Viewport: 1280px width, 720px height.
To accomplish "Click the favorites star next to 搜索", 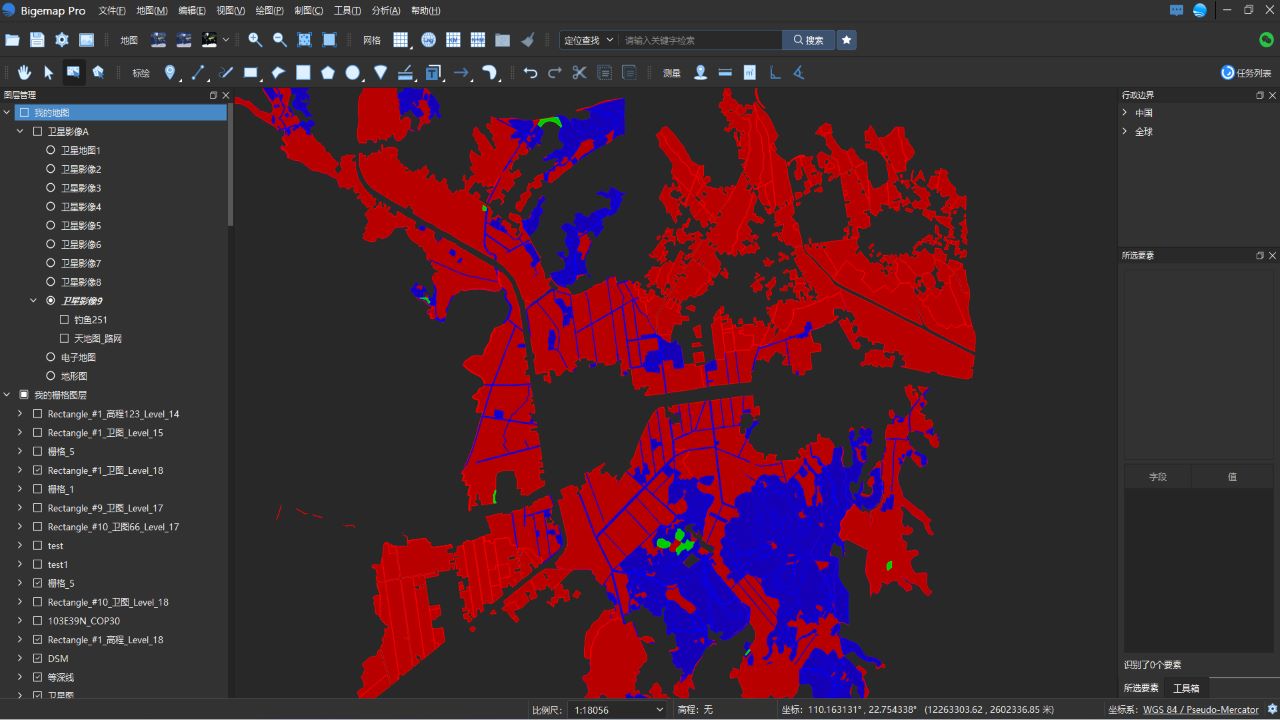I will click(846, 40).
